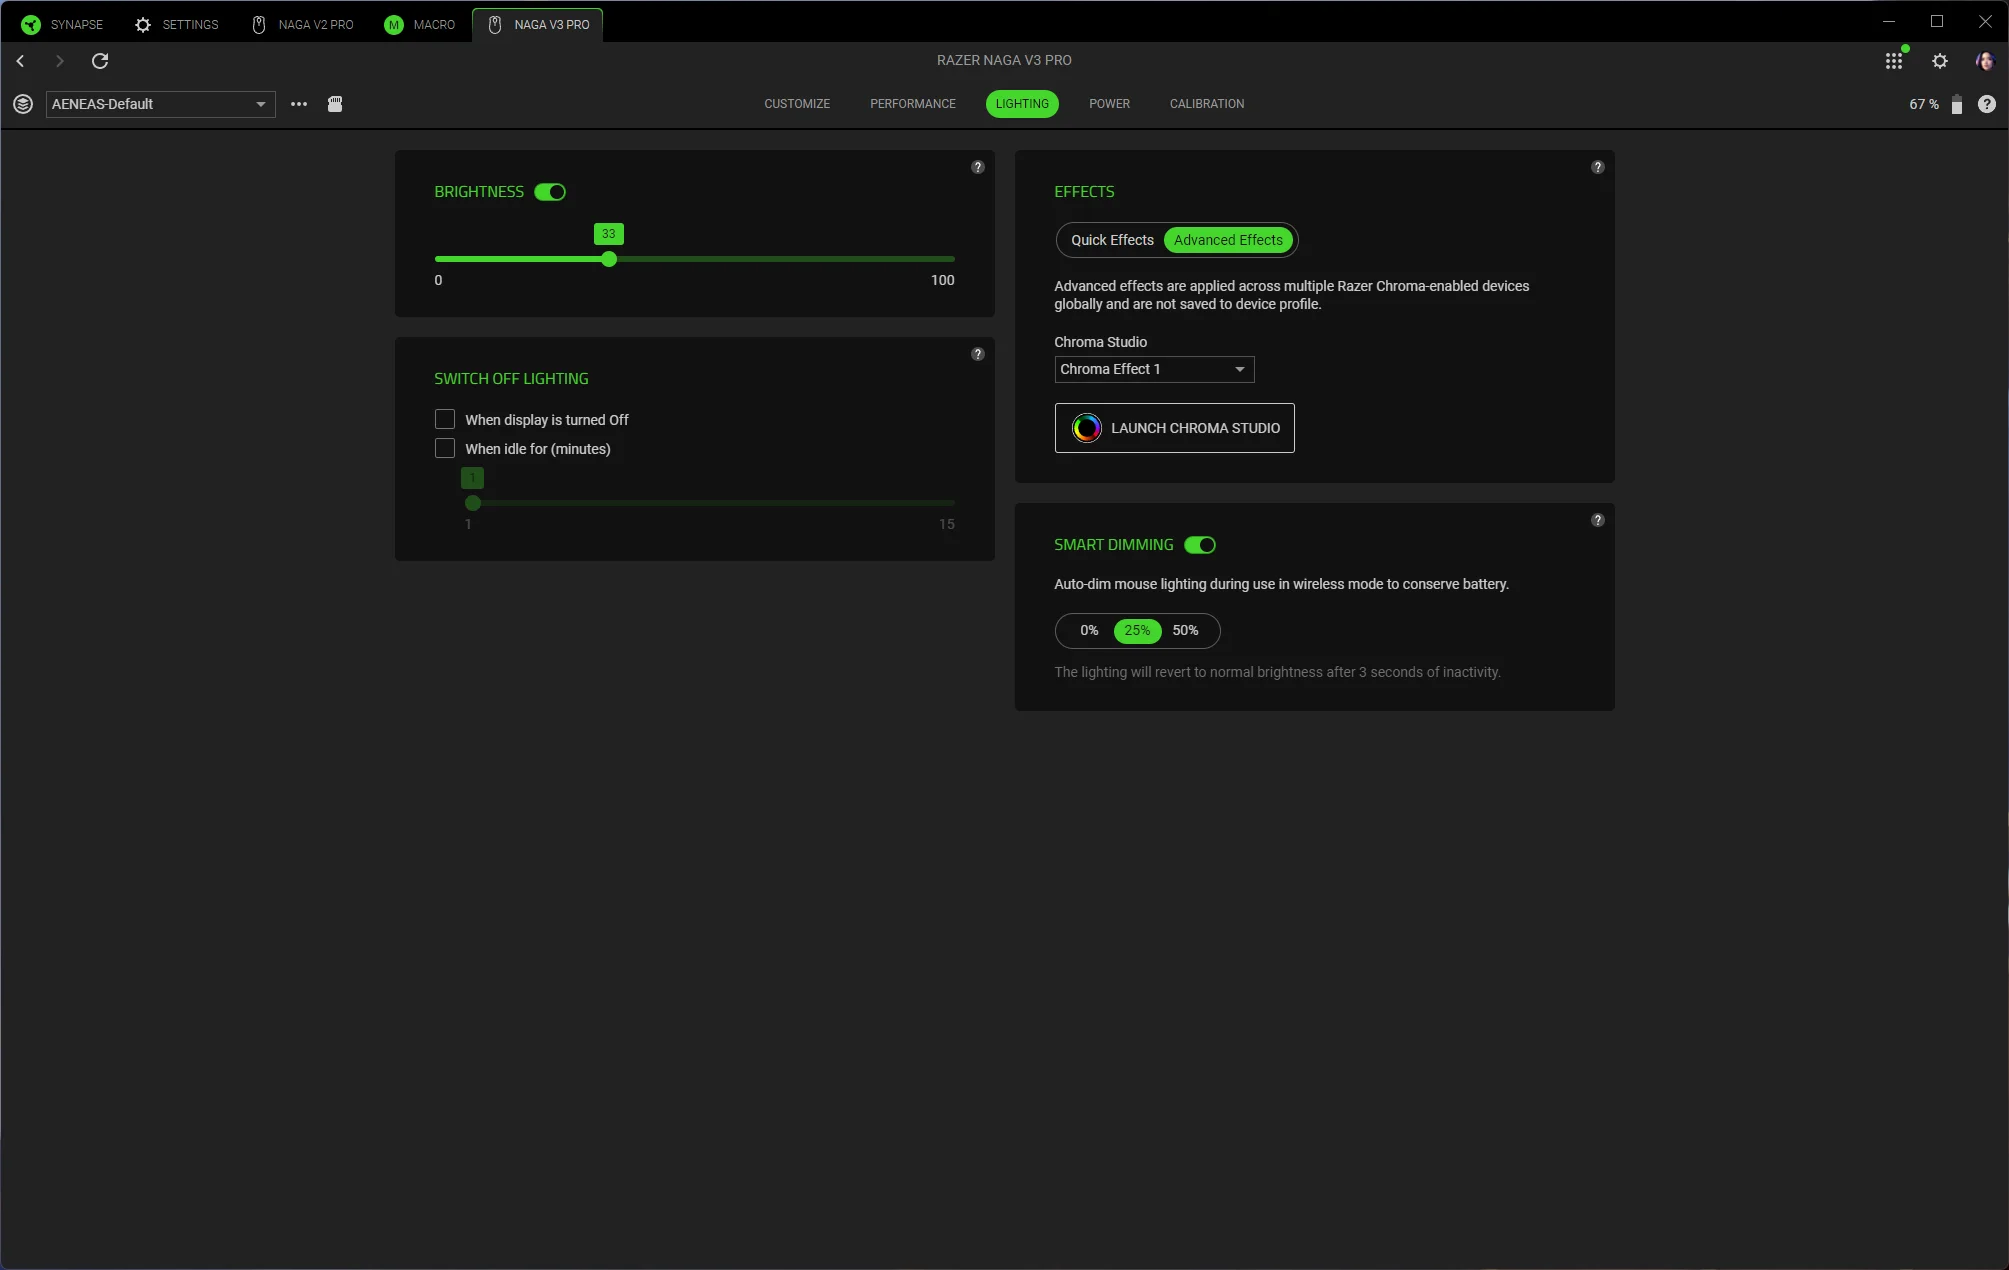Enable 'When idle for (minutes)' checkbox
This screenshot has width=2009, height=1270.
445,448
